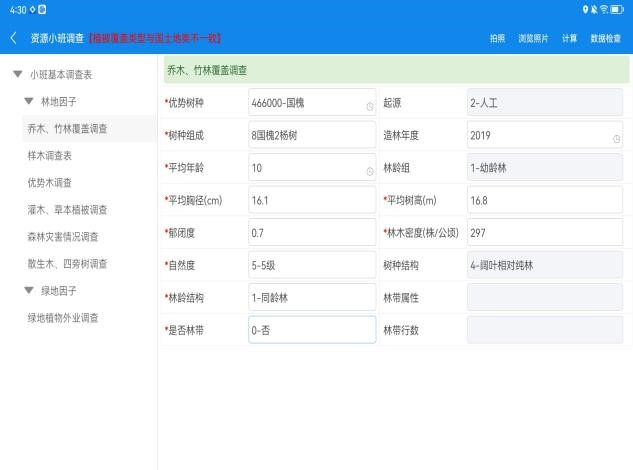Click the 4:30 clock in status bar

(18, 10)
